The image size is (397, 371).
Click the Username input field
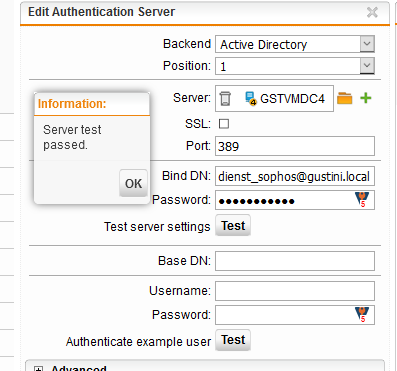295,291
